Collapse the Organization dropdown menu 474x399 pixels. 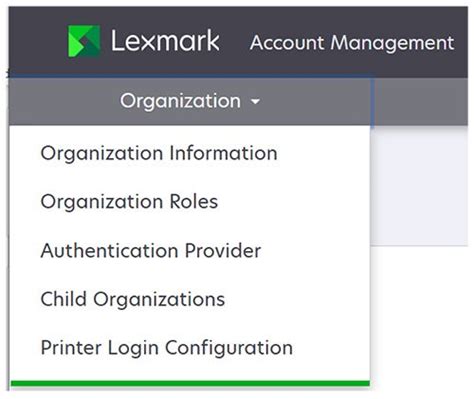click(190, 101)
